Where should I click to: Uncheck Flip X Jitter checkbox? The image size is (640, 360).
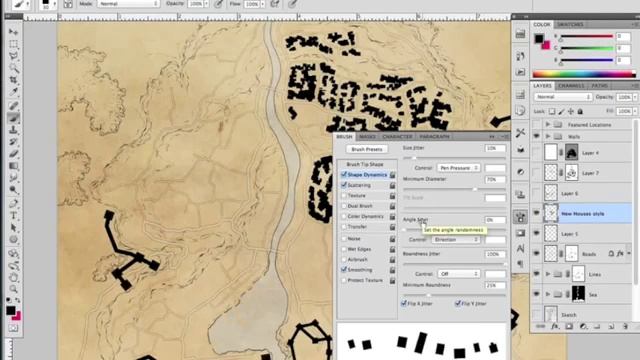tap(404, 303)
